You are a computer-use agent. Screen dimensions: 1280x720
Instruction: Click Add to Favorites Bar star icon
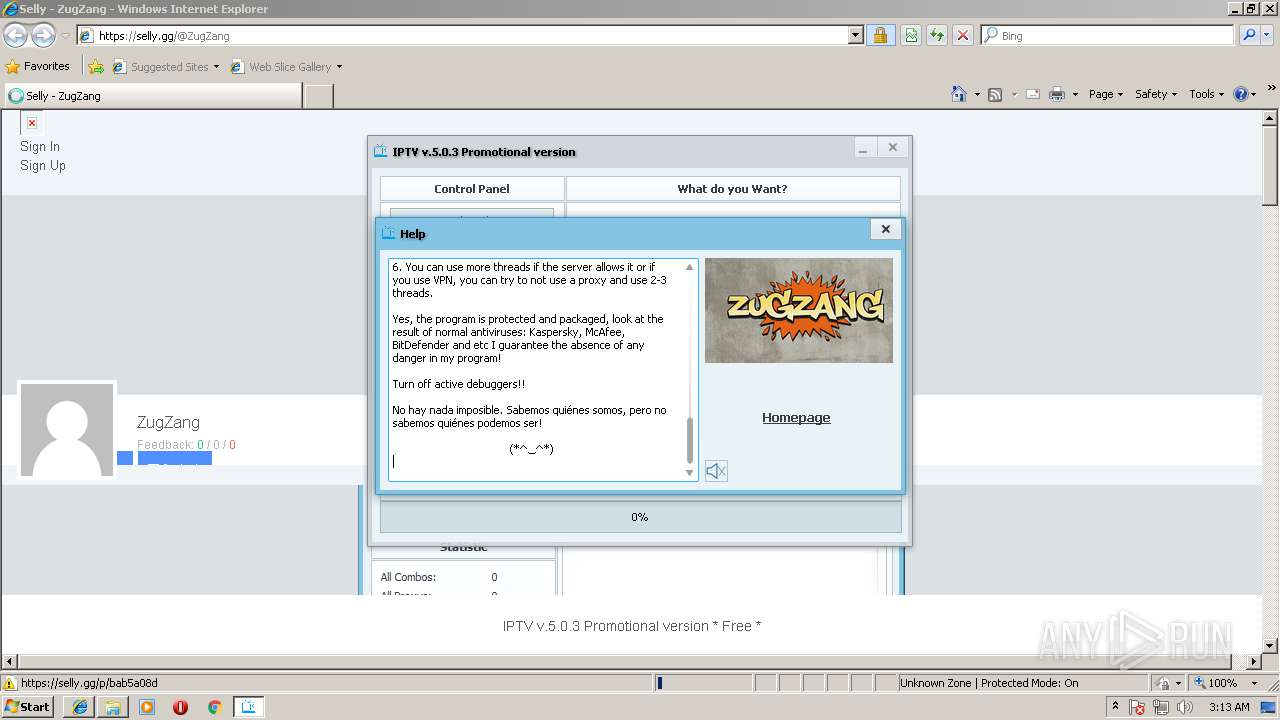(x=96, y=67)
